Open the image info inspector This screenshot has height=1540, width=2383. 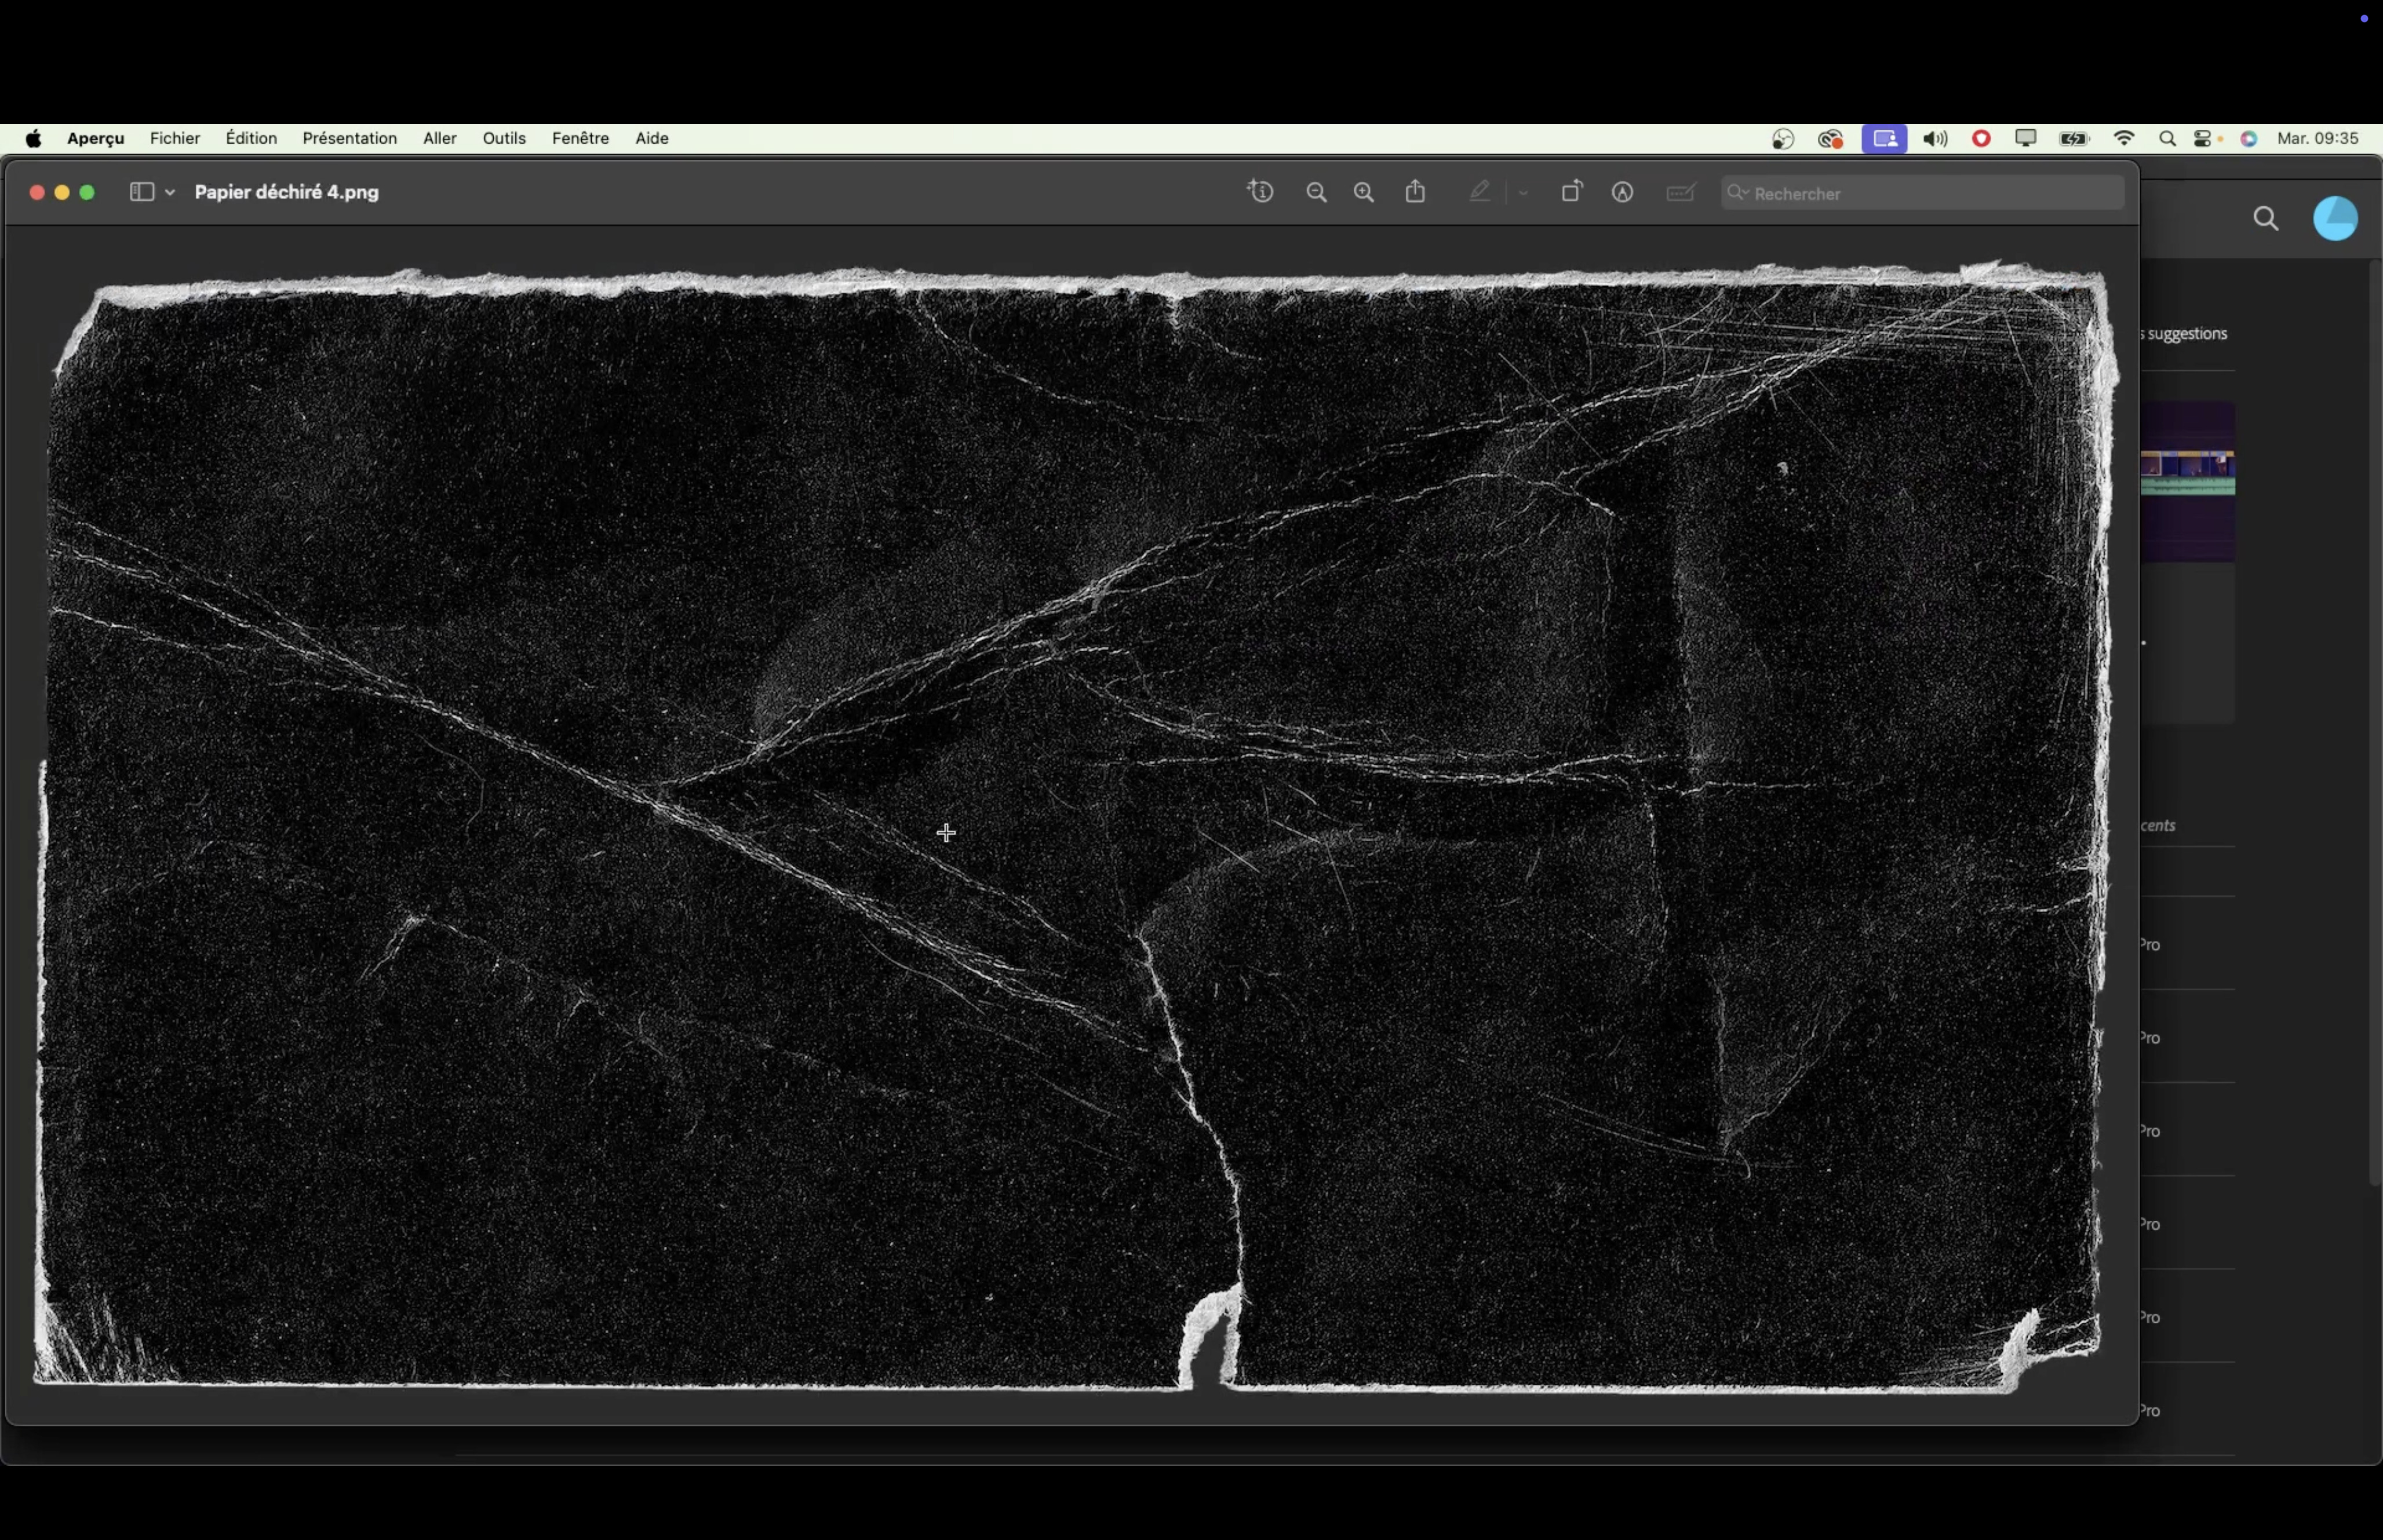[x=1261, y=192]
